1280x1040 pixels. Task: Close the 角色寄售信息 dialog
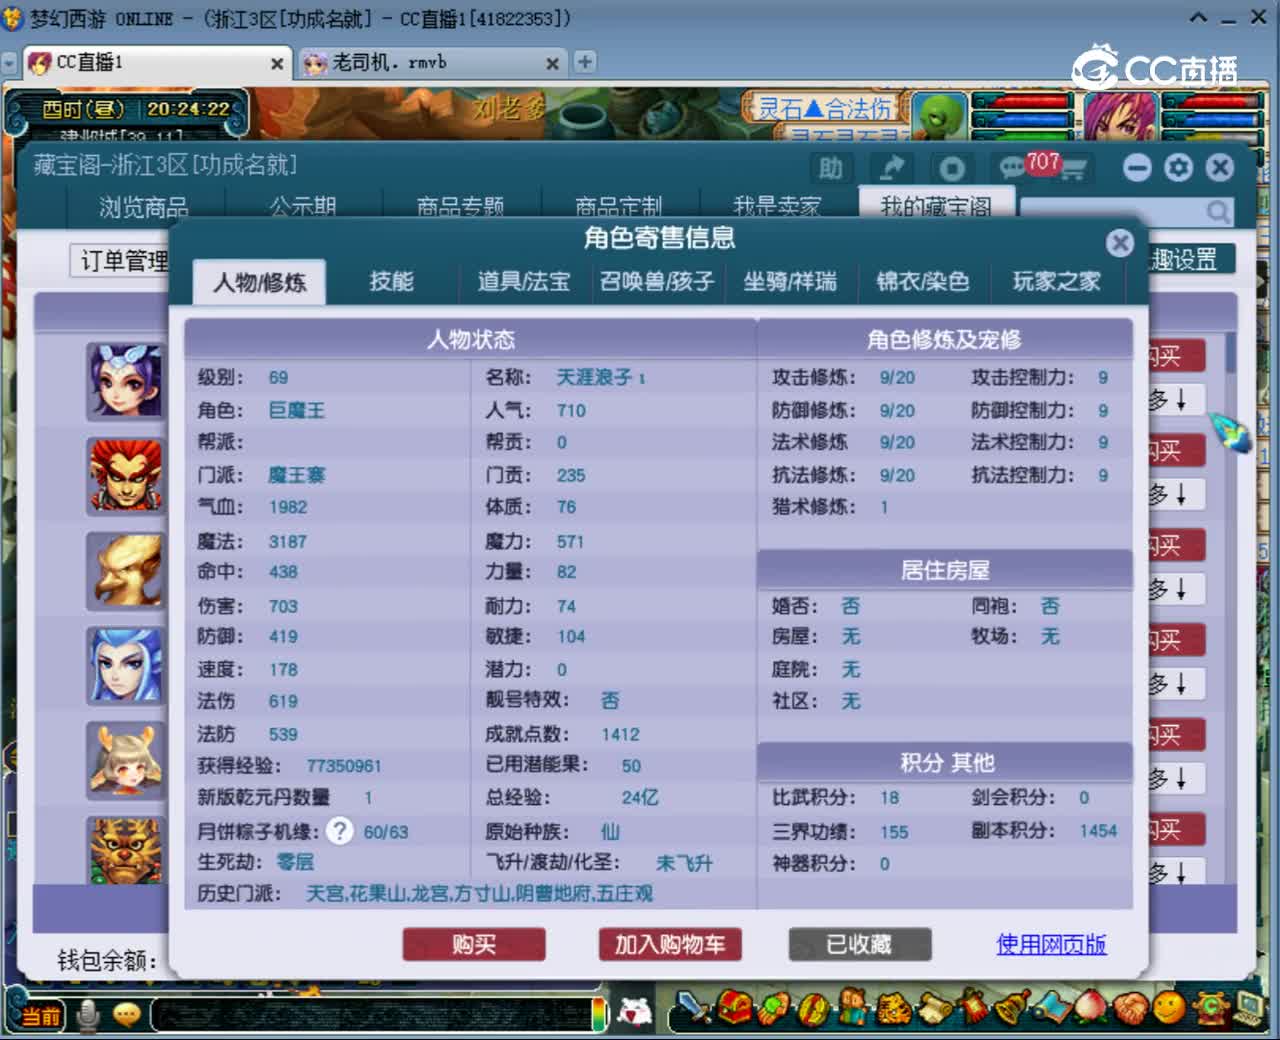coord(1120,242)
